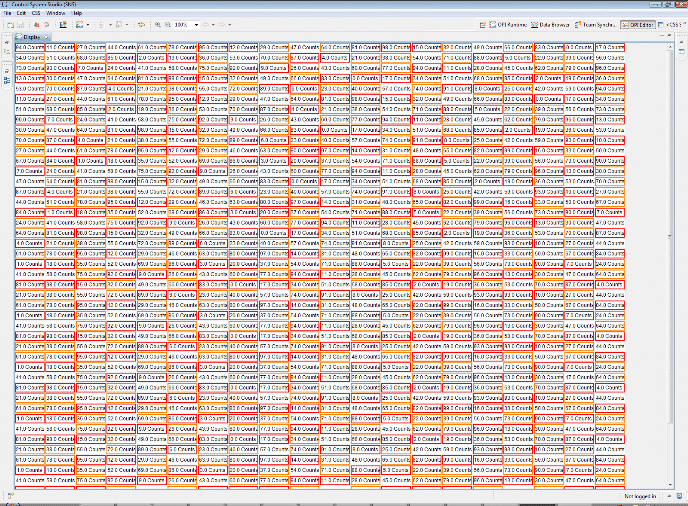
Task: Click the Zoom In magnifier icon
Action: point(158,24)
